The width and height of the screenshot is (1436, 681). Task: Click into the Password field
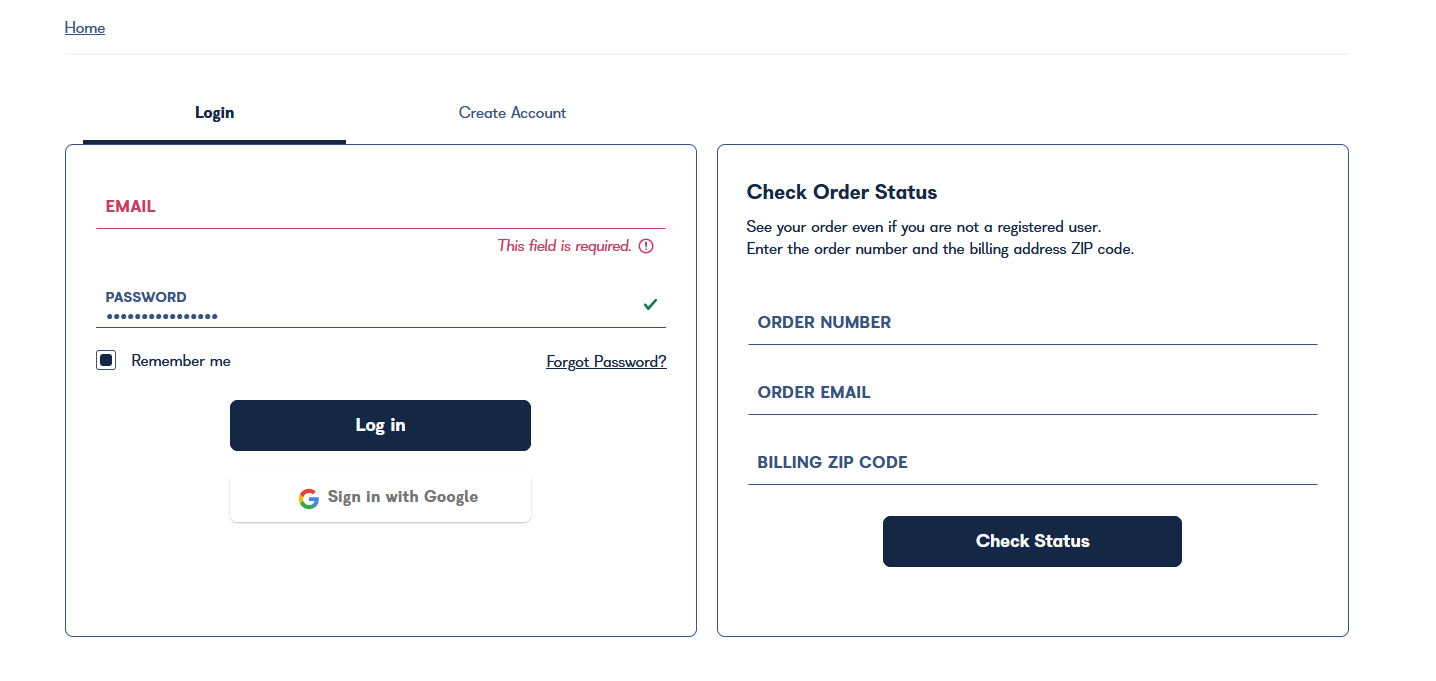[x=380, y=316]
